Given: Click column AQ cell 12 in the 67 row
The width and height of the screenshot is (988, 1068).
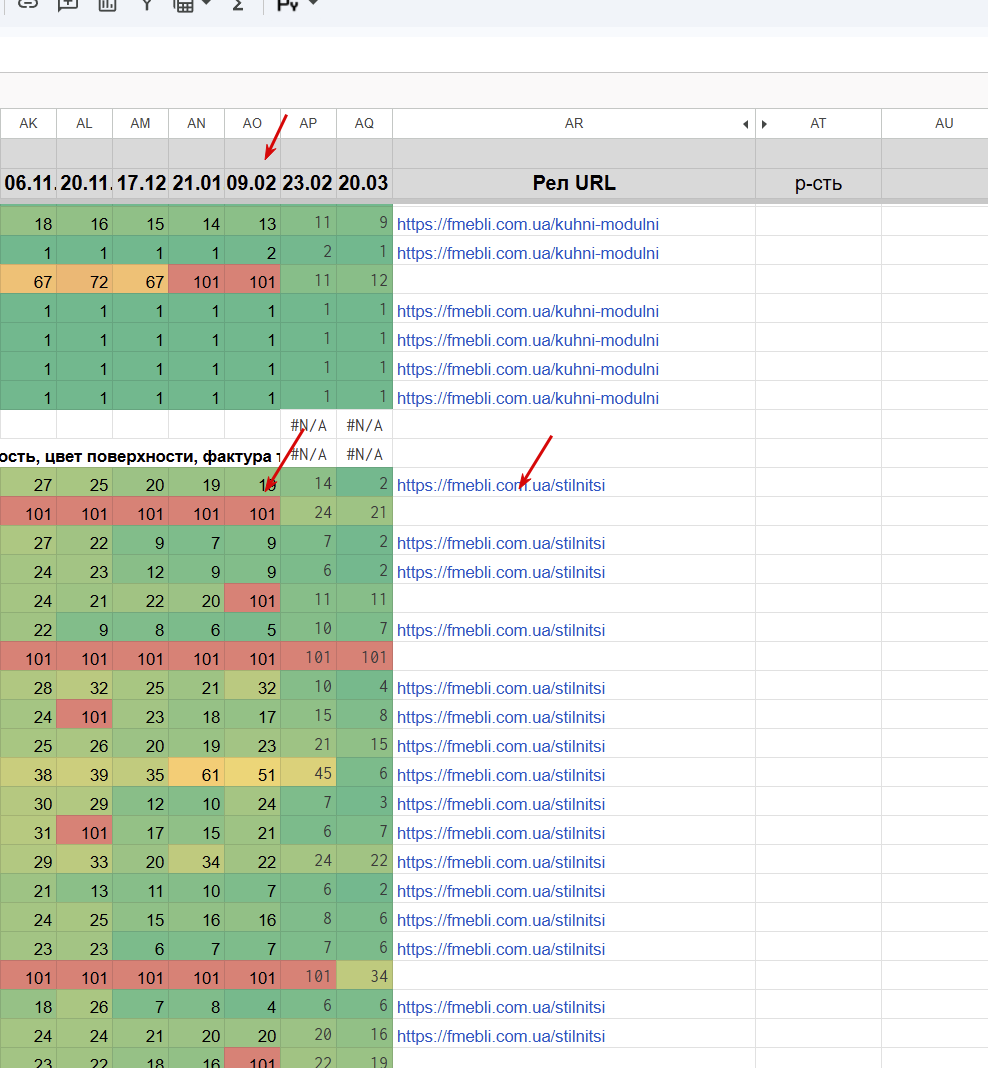Looking at the screenshot, I should pos(364,280).
